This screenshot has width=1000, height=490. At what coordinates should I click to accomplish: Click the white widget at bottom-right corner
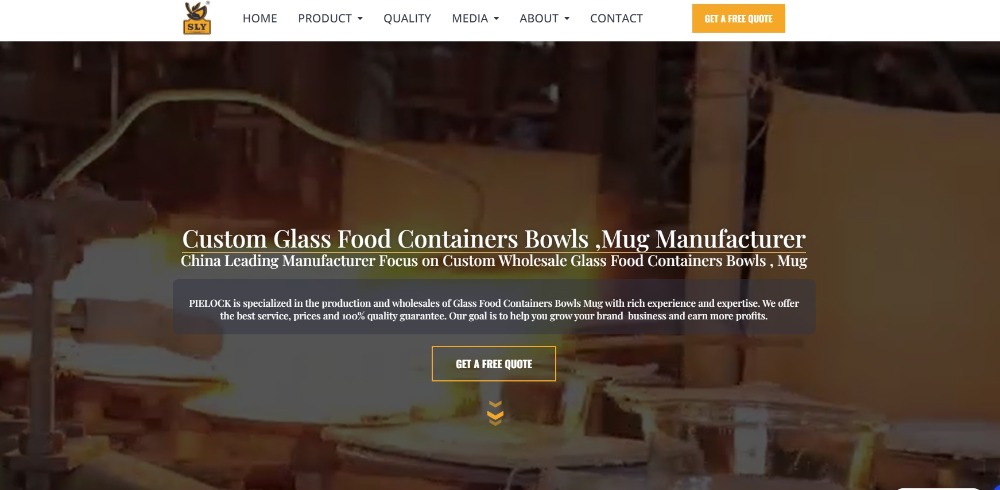tap(938, 487)
